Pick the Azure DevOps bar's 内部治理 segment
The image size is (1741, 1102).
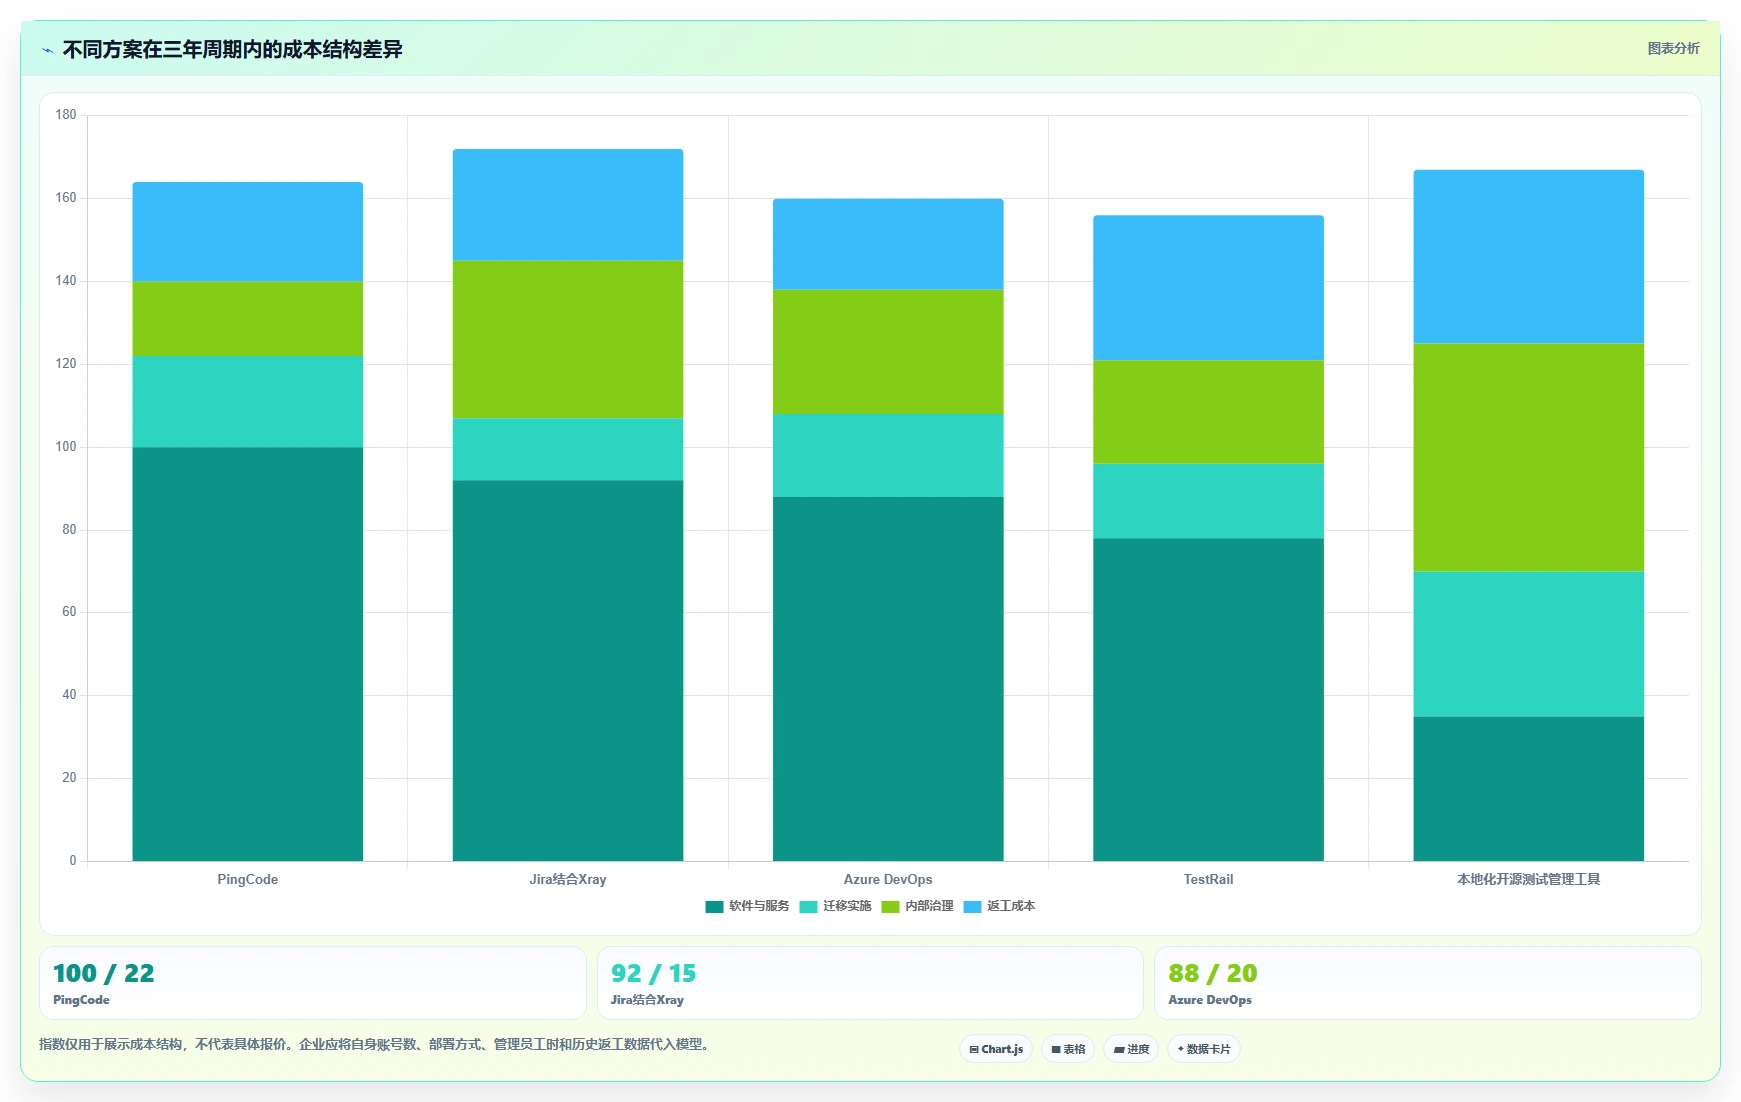[x=888, y=352]
